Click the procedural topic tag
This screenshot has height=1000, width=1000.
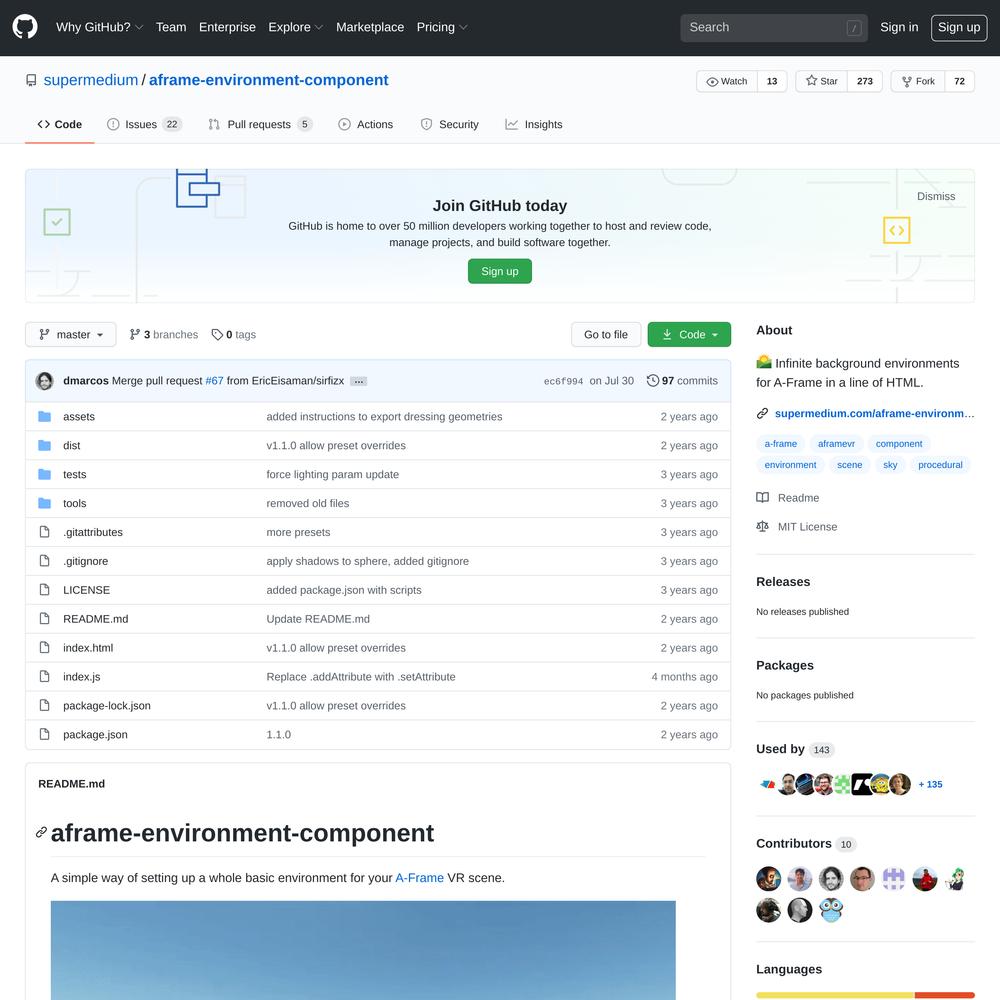point(940,465)
